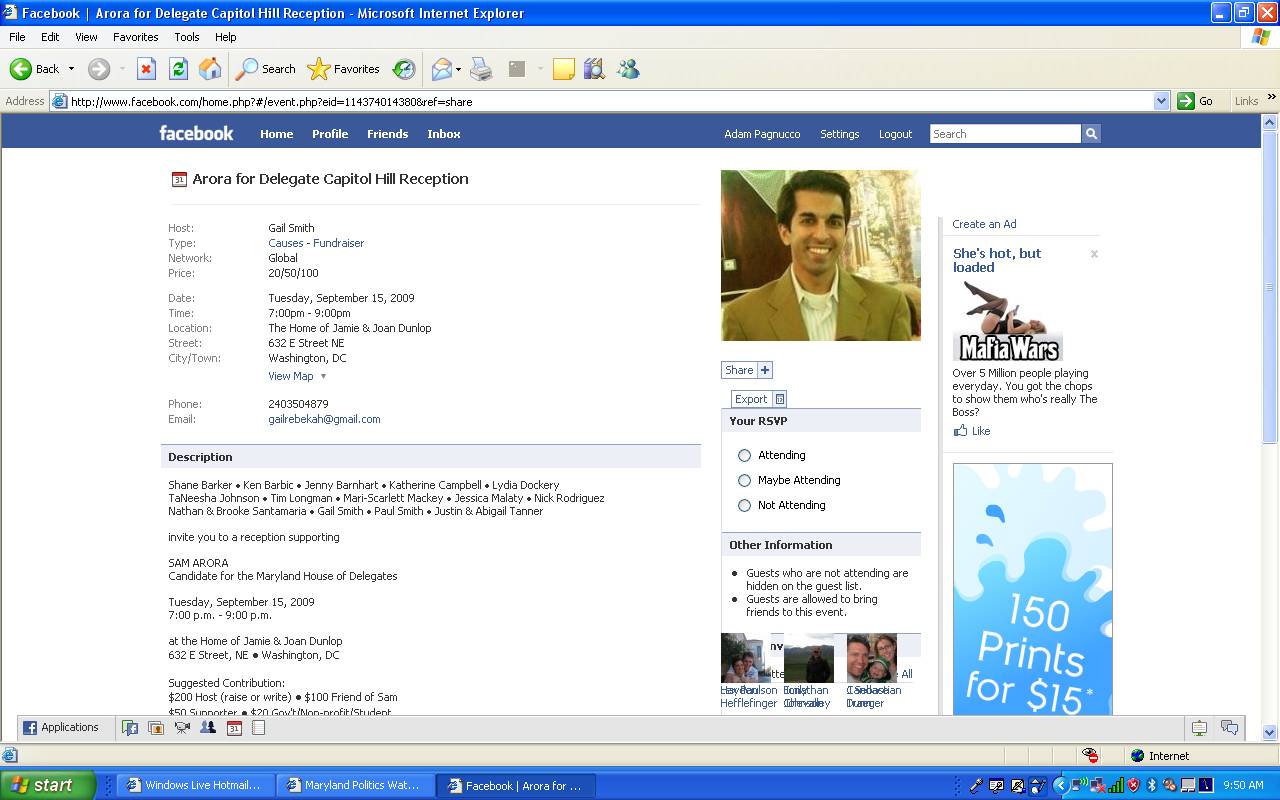1280x800 pixels.
Task: Print the page using the printer icon
Action: pos(481,69)
